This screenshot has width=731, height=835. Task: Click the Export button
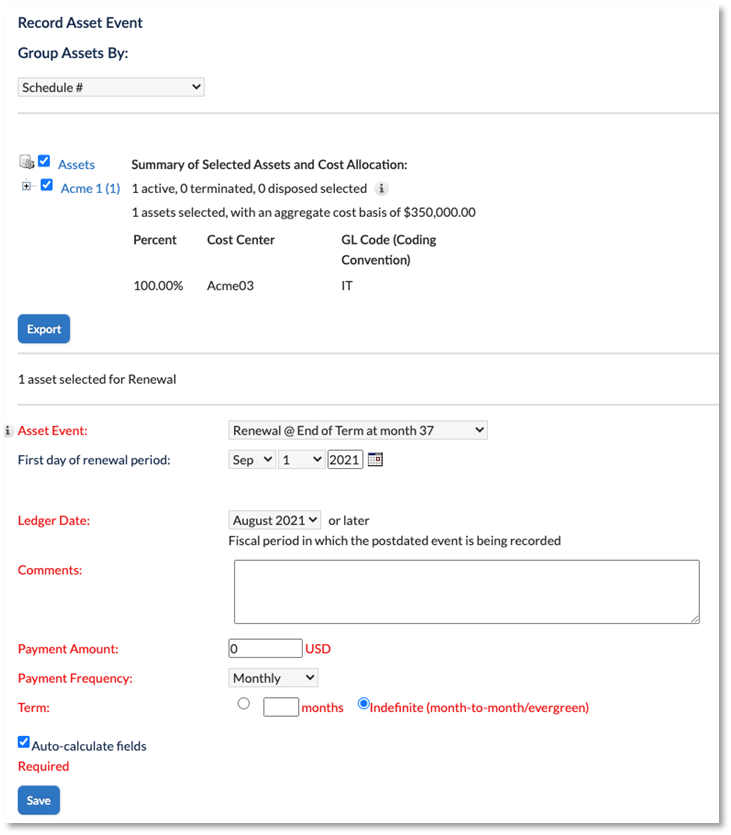[44, 329]
